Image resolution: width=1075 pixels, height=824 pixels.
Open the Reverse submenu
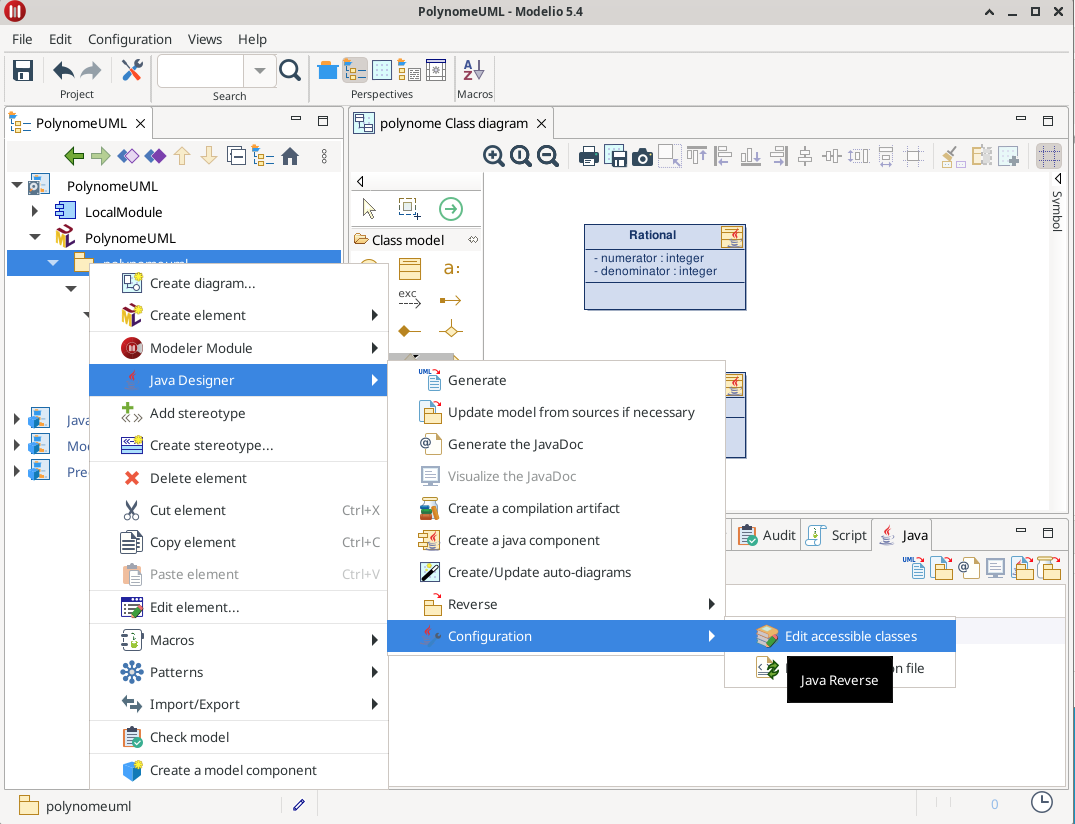click(x=557, y=604)
